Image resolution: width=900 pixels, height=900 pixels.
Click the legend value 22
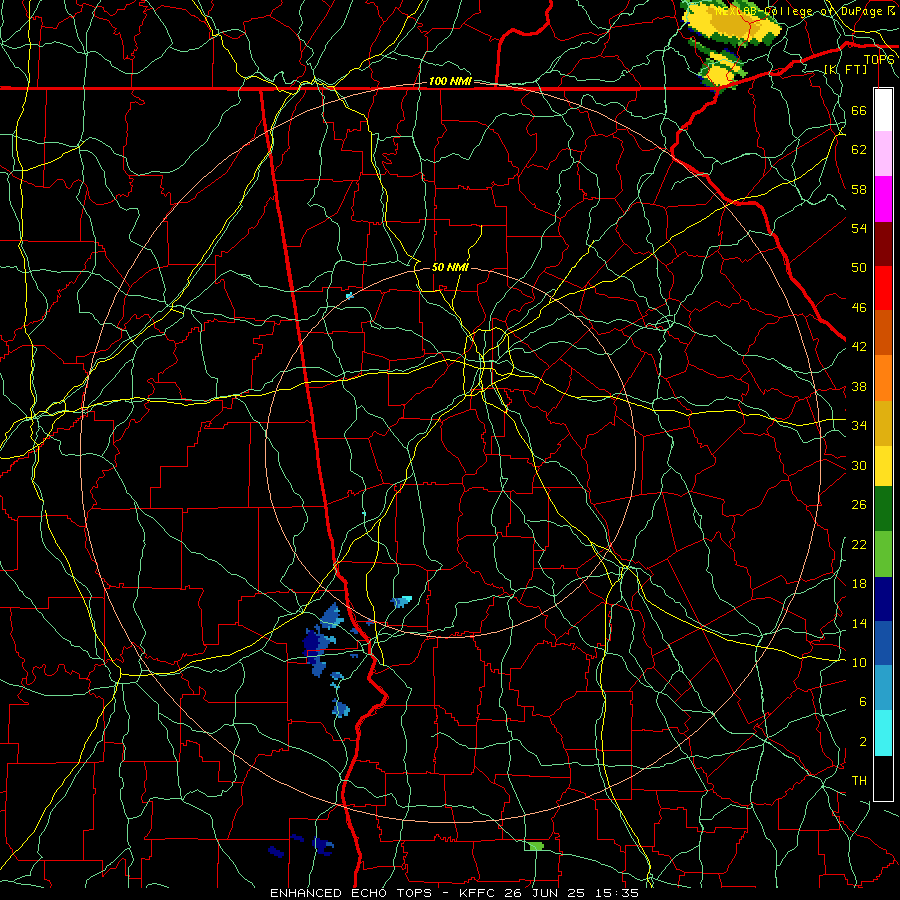[x=859, y=544]
